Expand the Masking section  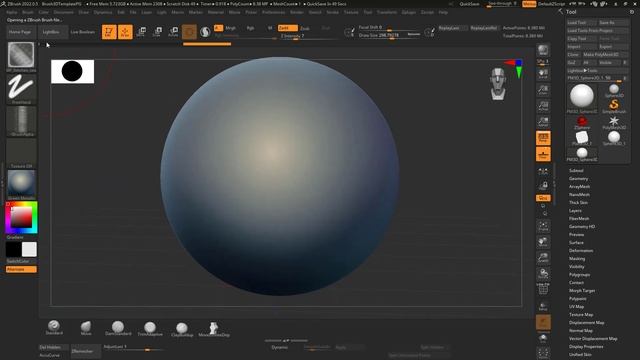click(577, 259)
